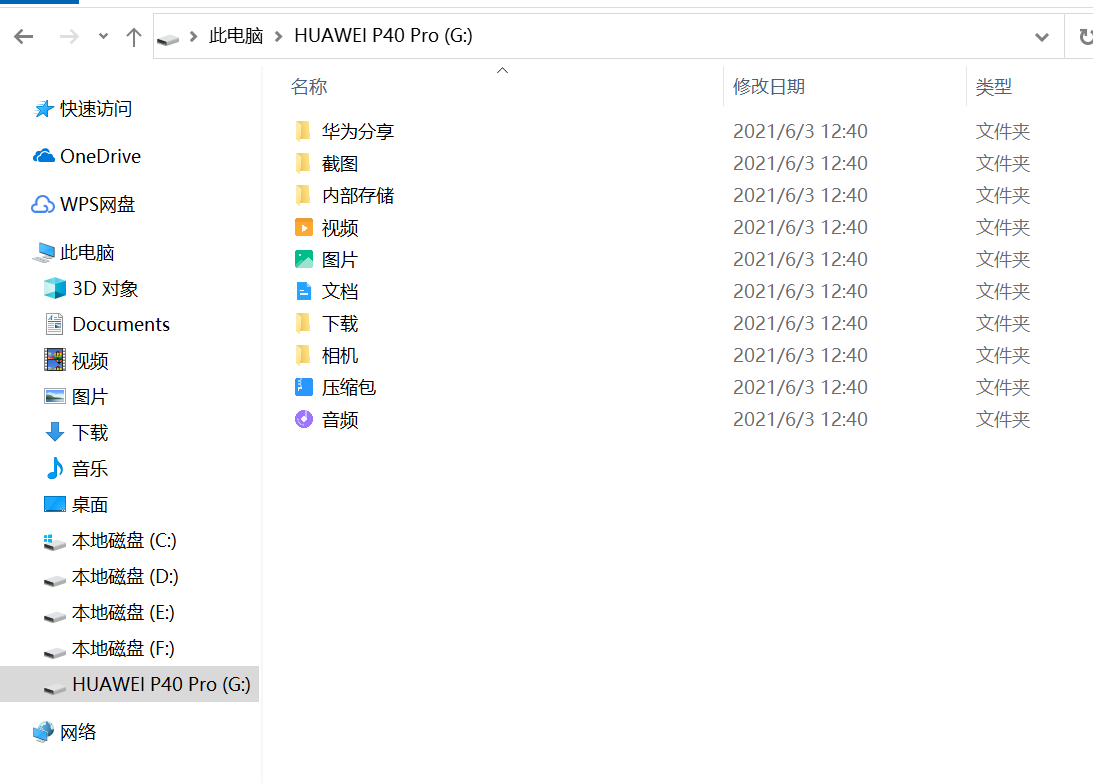
Task: Click the 视频 film strip sidebar icon
Action: click(55, 360)
